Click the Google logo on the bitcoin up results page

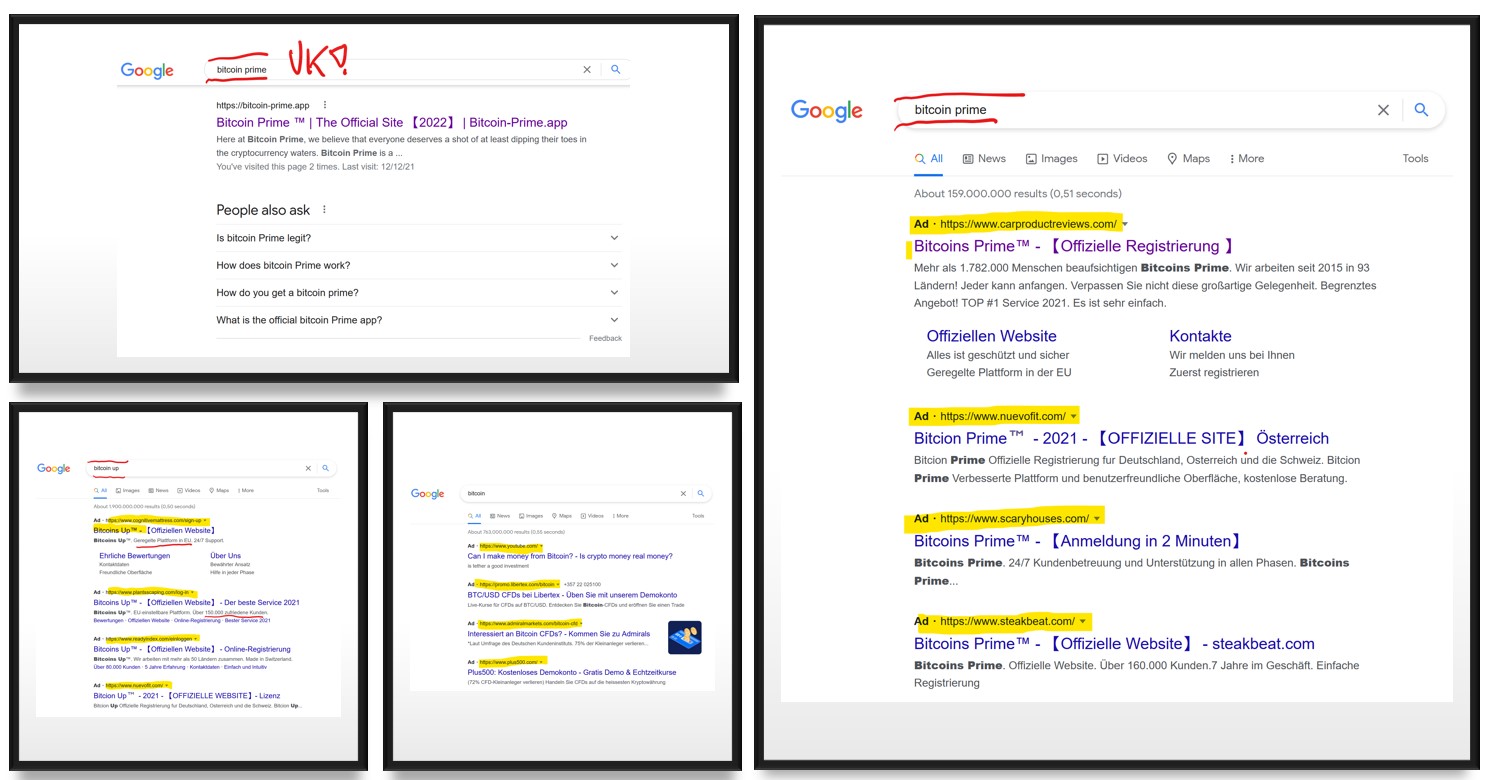(54, 468)
